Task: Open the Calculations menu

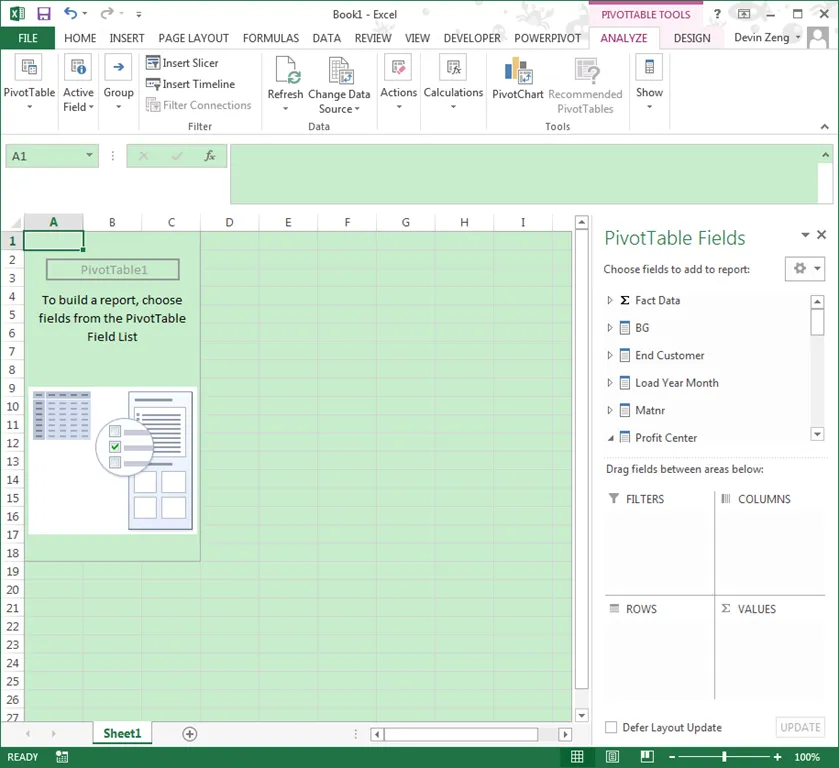Action: (453, 82)
